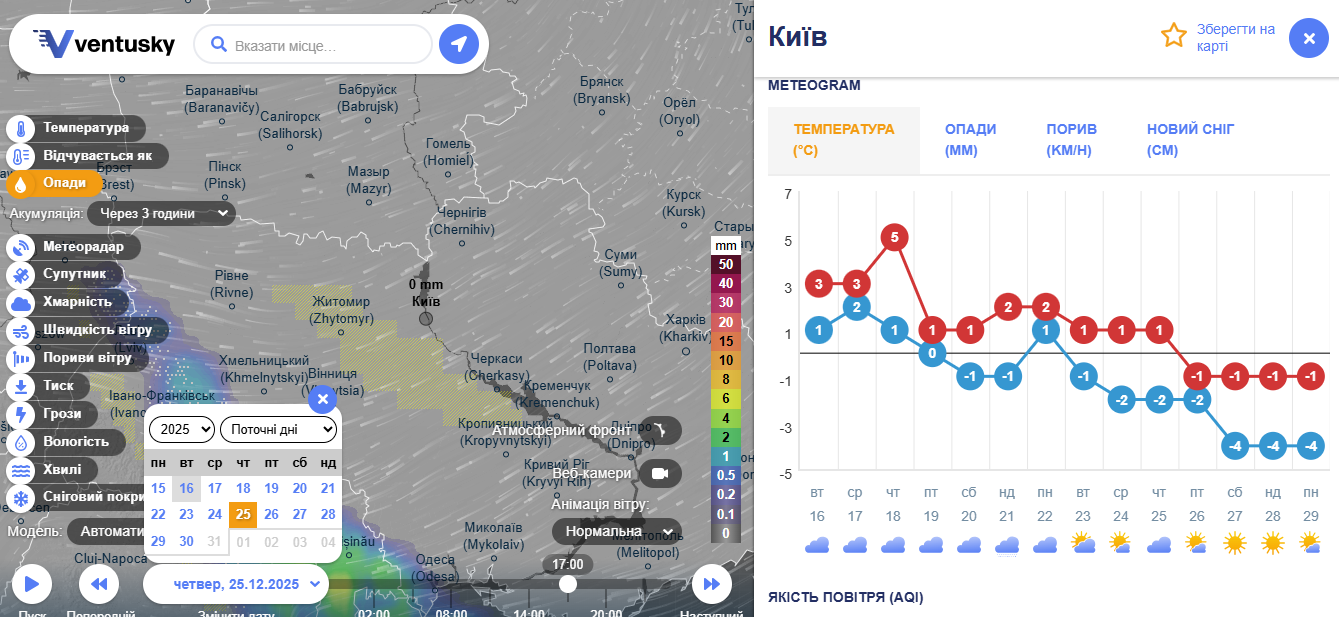Viewport: 1339px width, 617px height.
Task: Expand the wind animation Нормальна dropdown
Action: tap(616, 532)
